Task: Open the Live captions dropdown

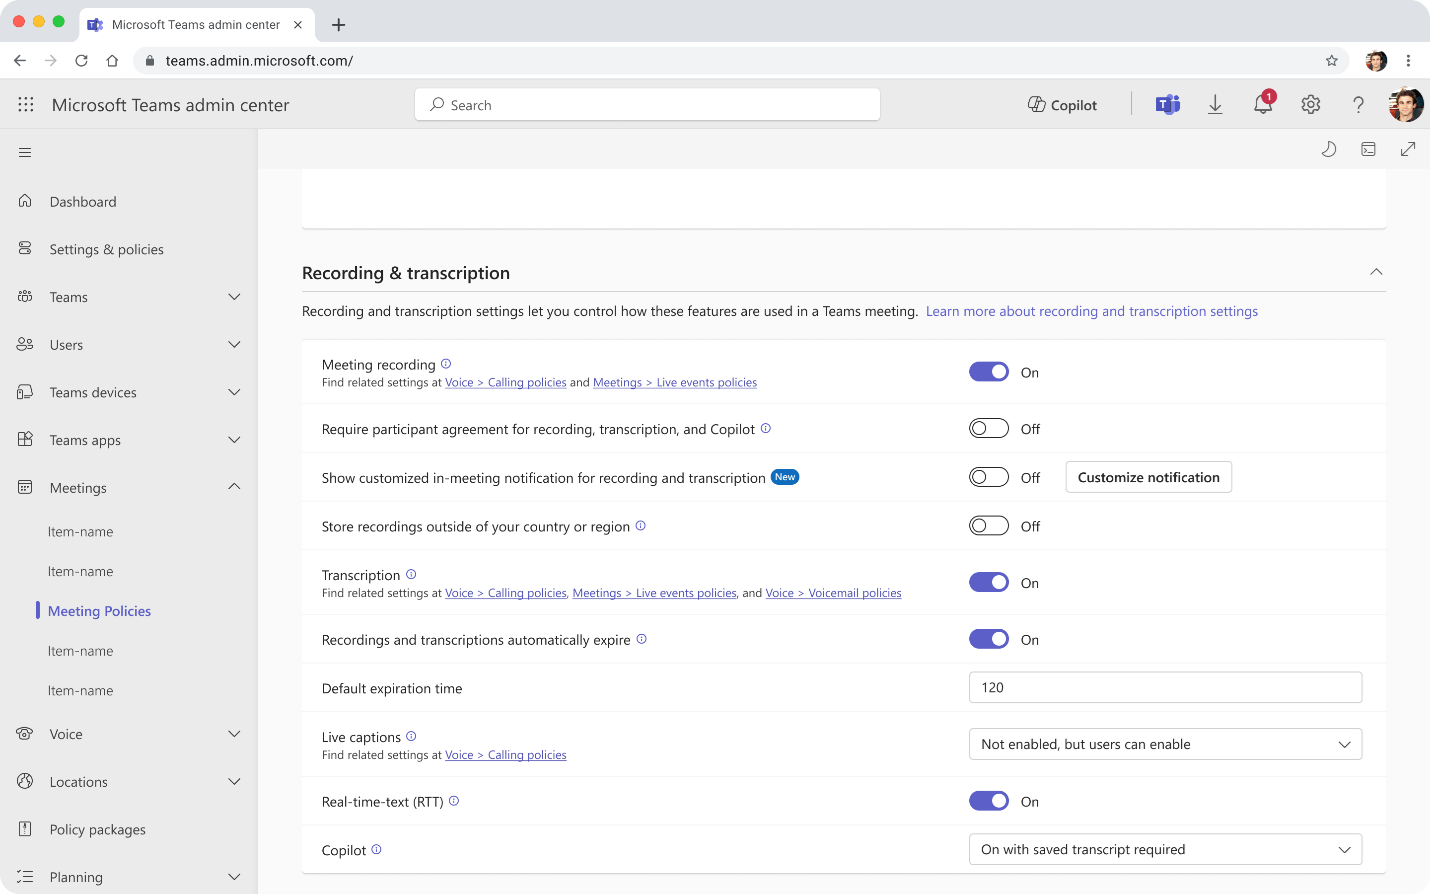Action: point(1165,744)
